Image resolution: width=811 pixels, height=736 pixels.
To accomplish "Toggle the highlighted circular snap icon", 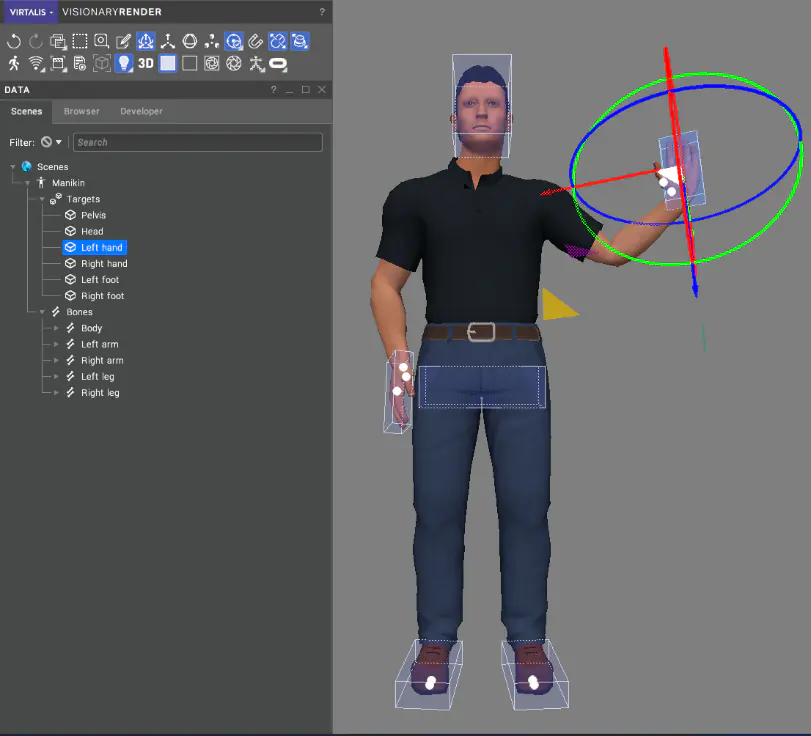I will [x=234, y=41].
